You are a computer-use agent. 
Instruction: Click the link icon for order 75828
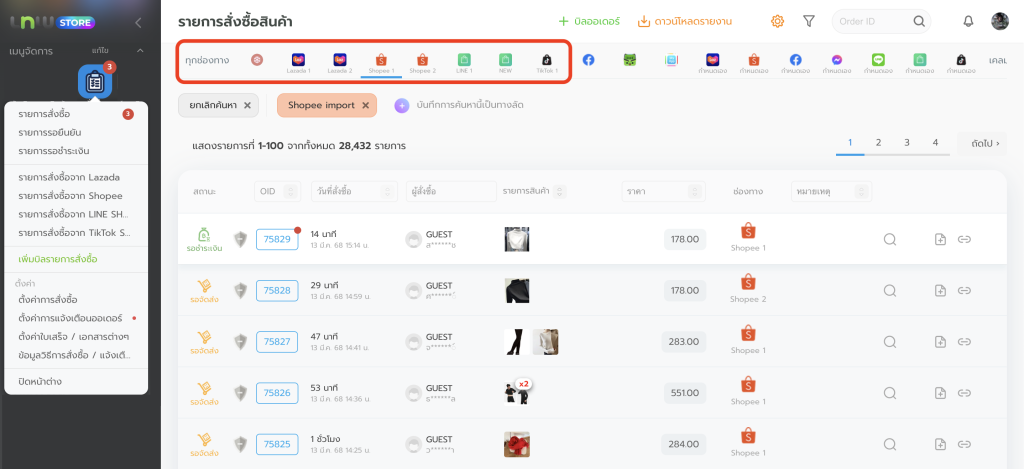pos(964,290)
